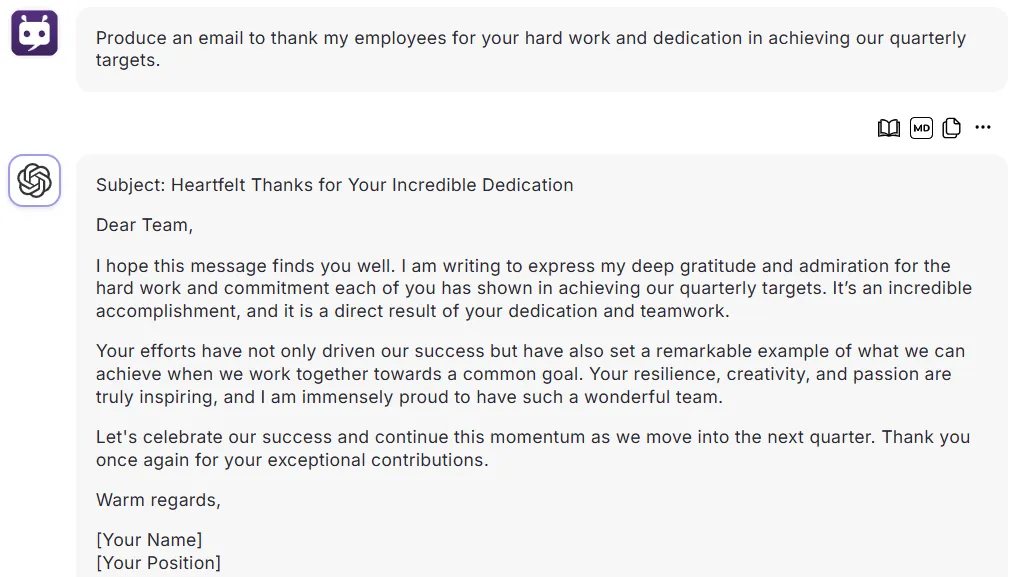
Task: Click the Subject line of the email
Action: [335, 185]
